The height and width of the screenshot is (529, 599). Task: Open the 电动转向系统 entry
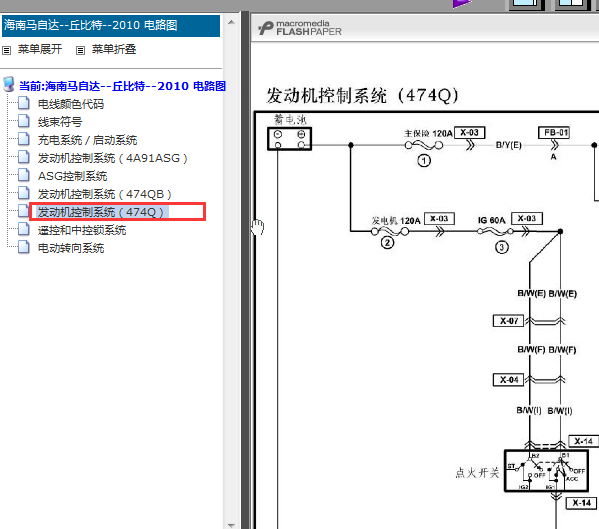tap(71, 248)
